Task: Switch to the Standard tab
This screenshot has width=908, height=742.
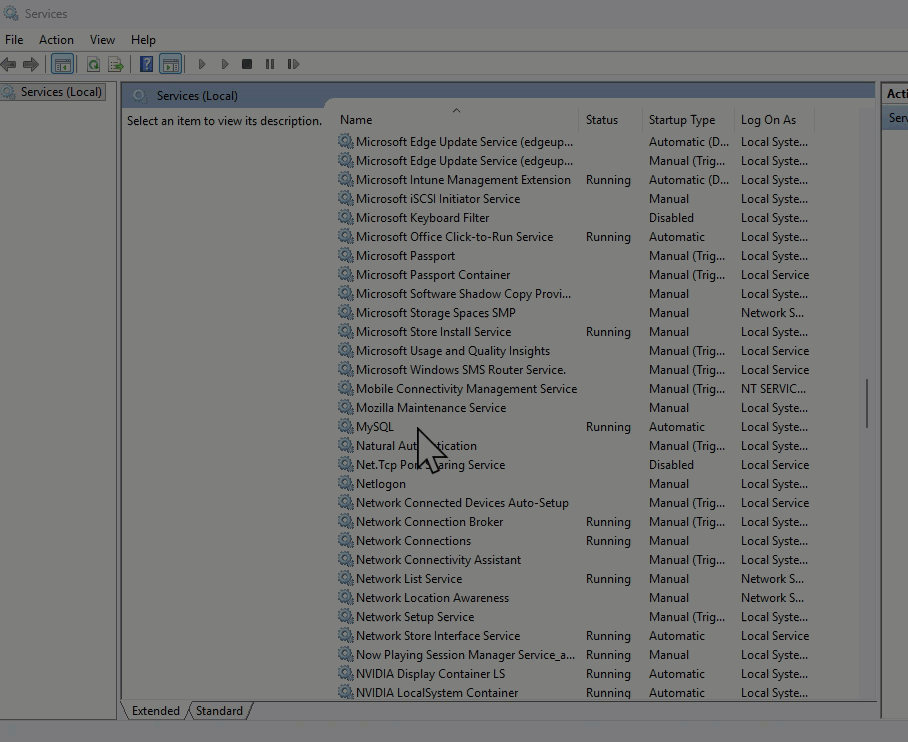Action: pyautogui.click(x=219, y=711)
